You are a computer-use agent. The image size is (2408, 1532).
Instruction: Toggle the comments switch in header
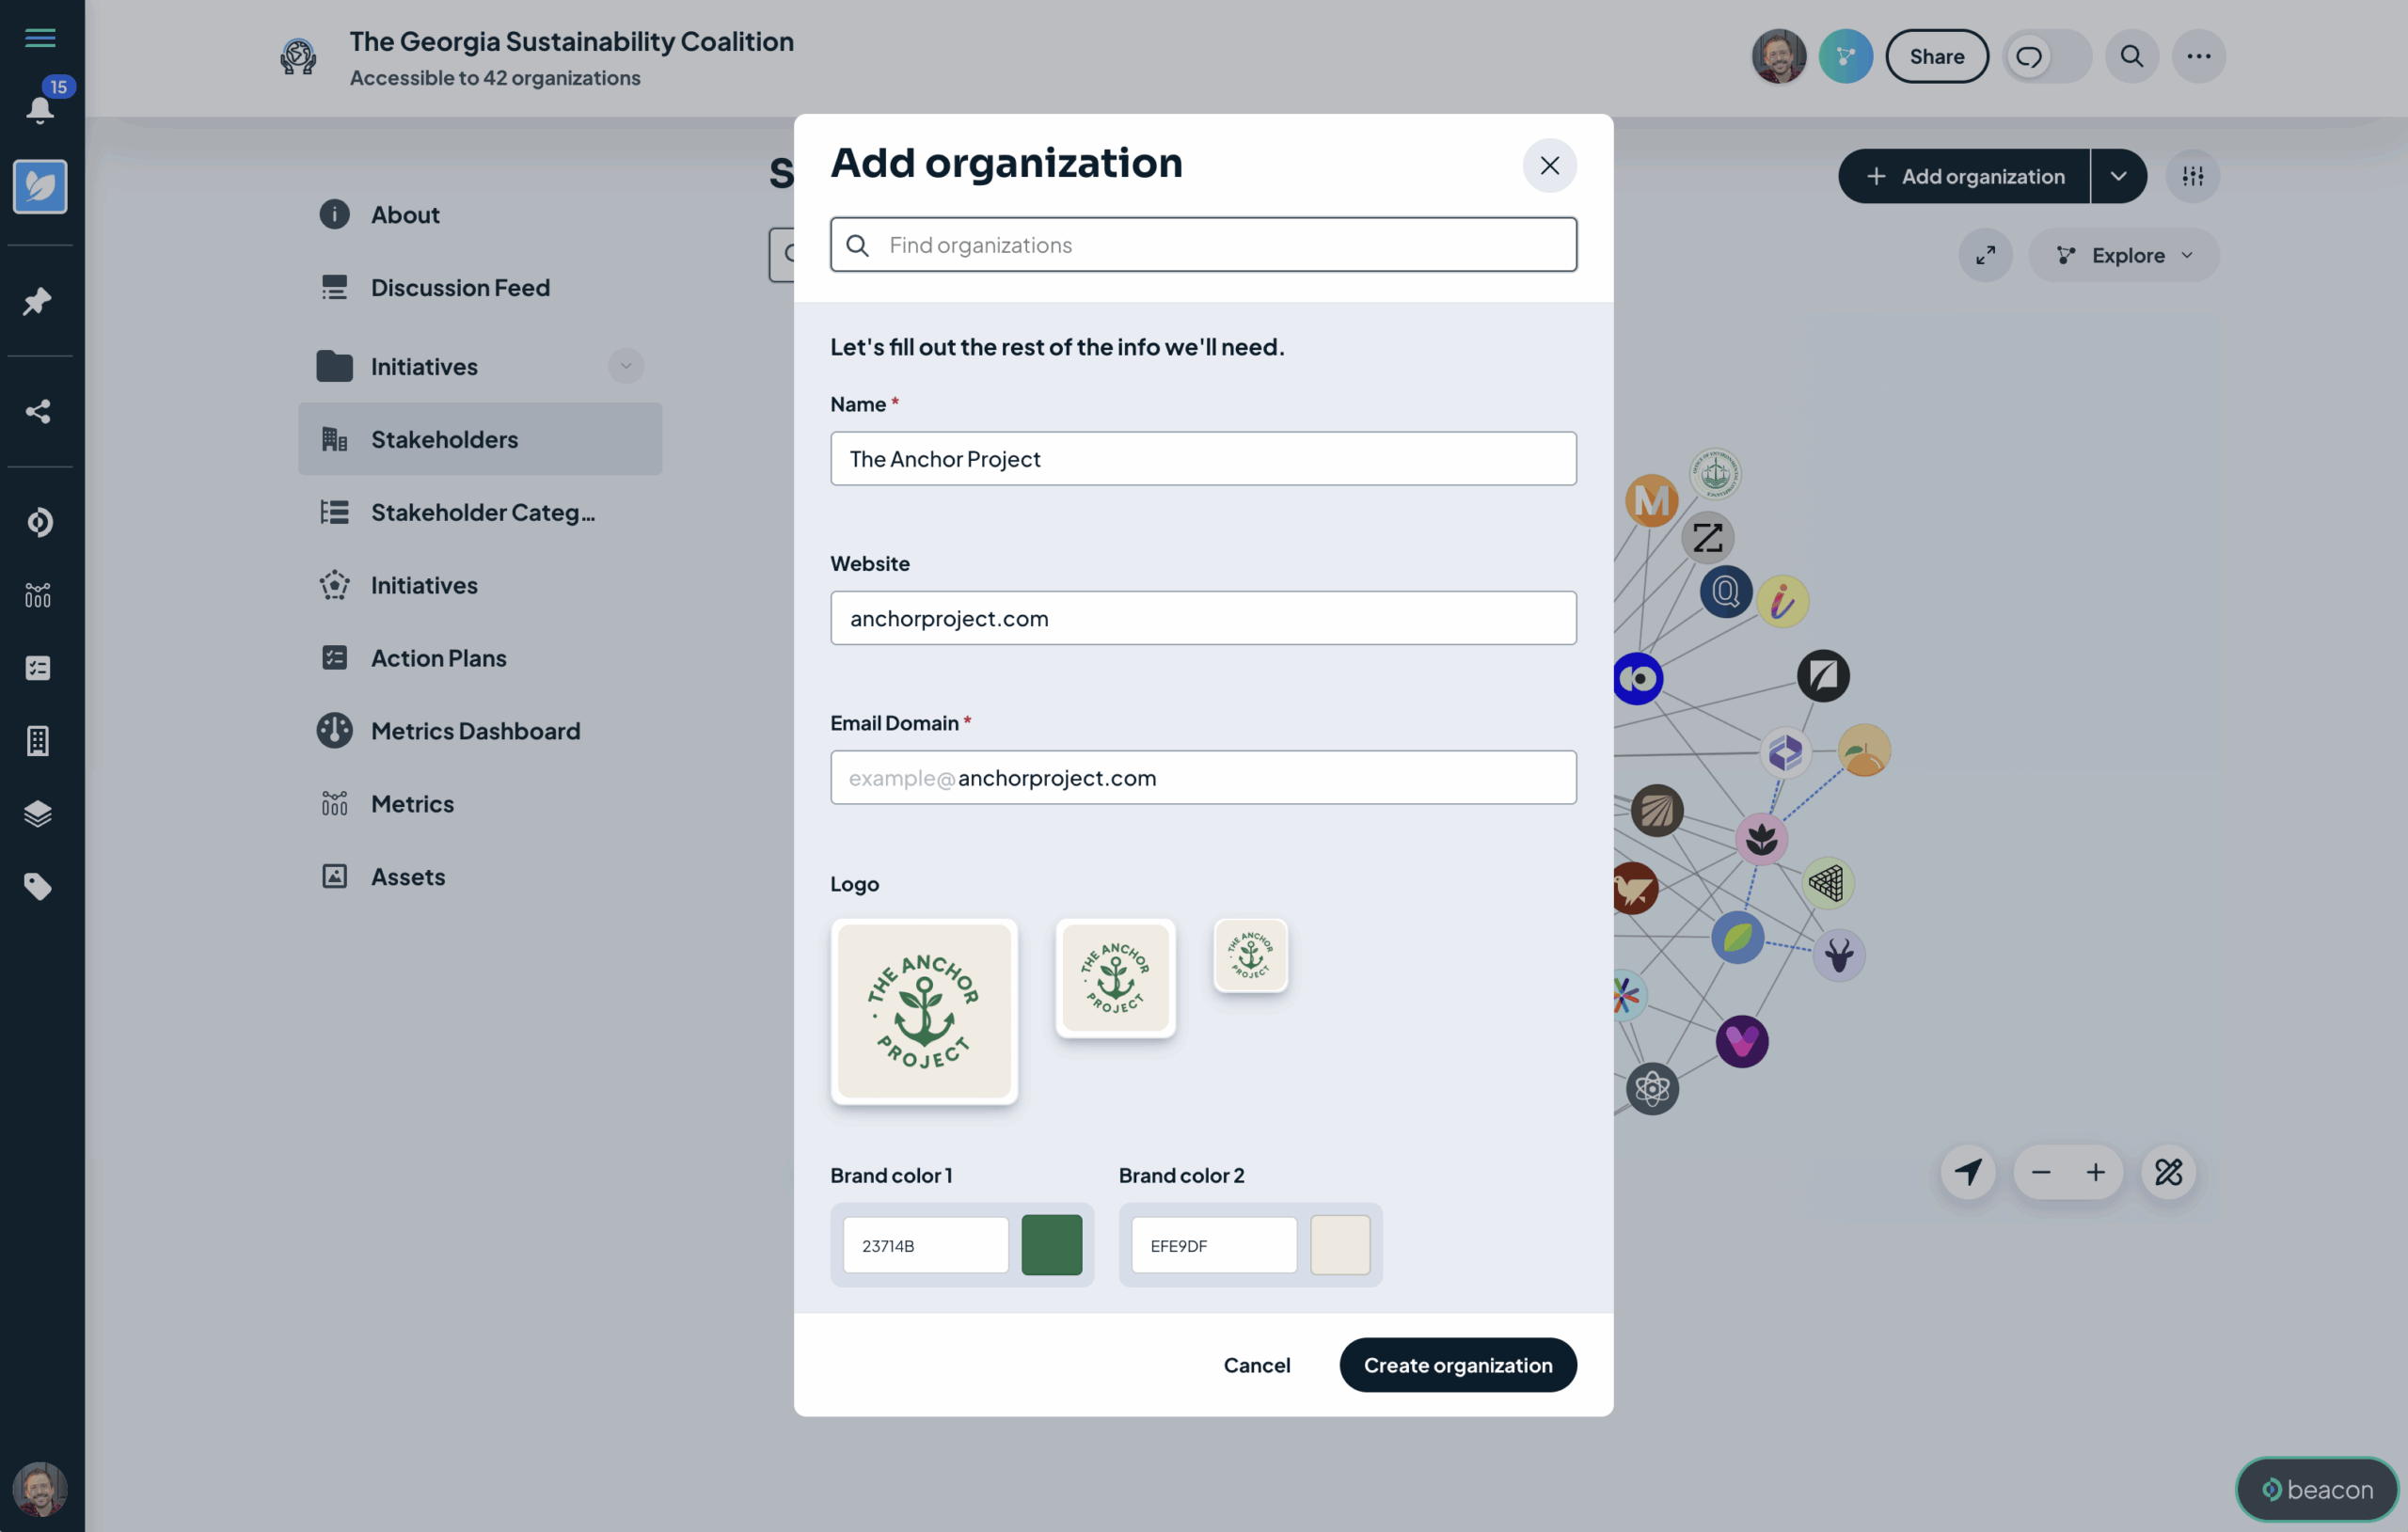[x=2046, y=56]
